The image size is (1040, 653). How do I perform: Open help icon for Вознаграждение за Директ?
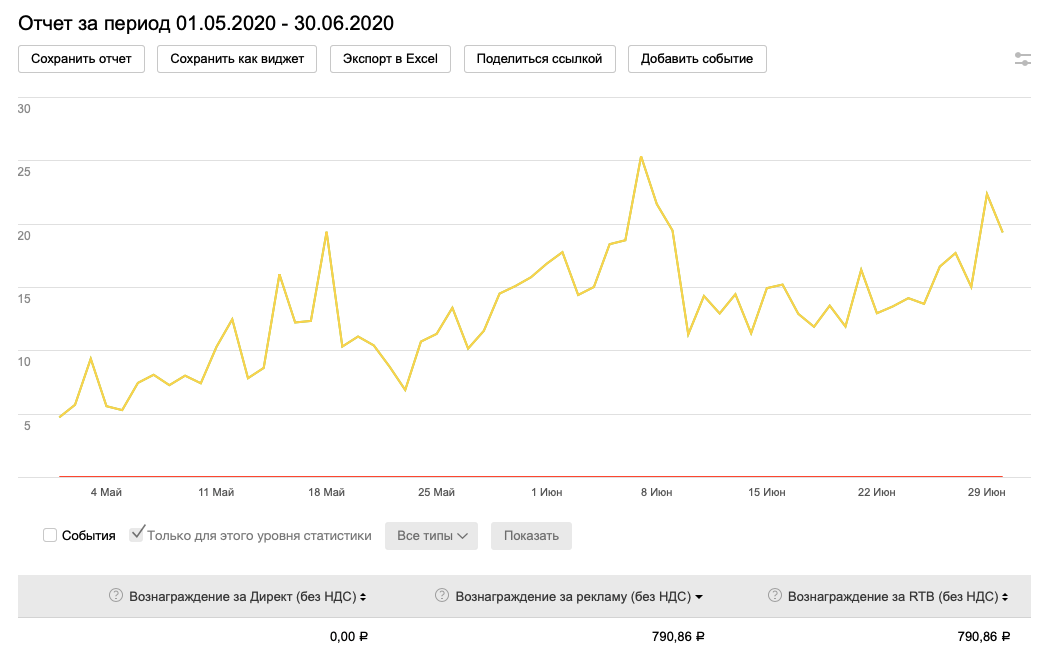pos(115,595)
